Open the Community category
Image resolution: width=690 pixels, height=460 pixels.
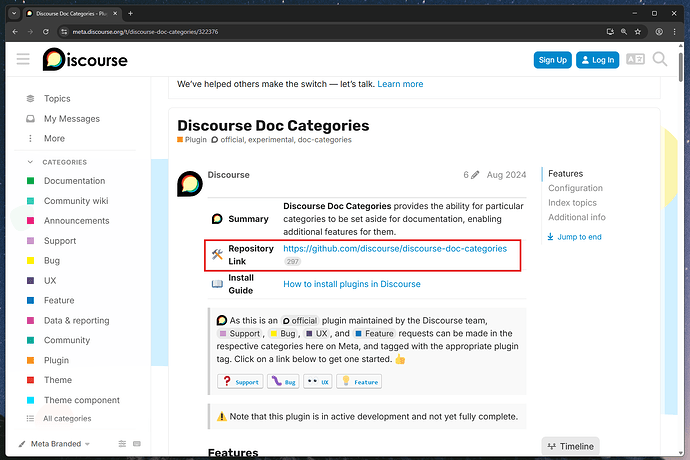(67, 340)
